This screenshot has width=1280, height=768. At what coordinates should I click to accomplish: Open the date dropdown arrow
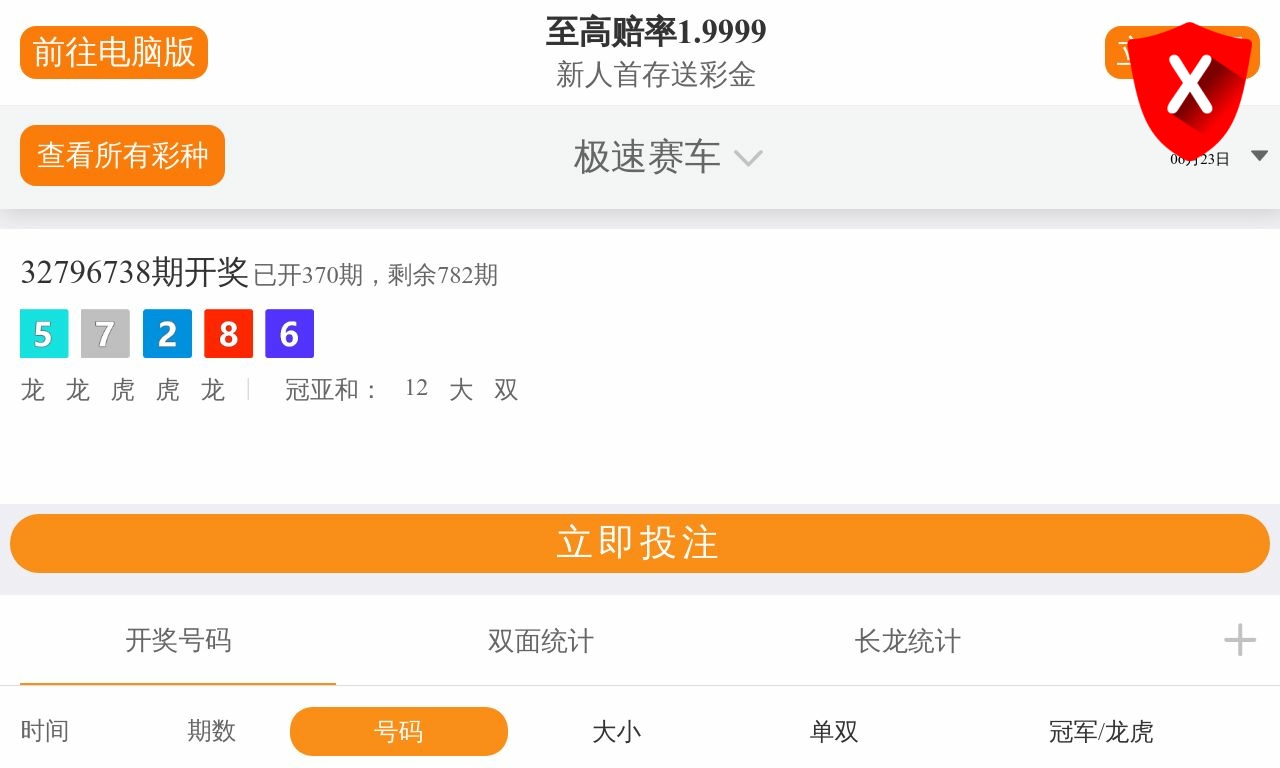(1260, 156)
